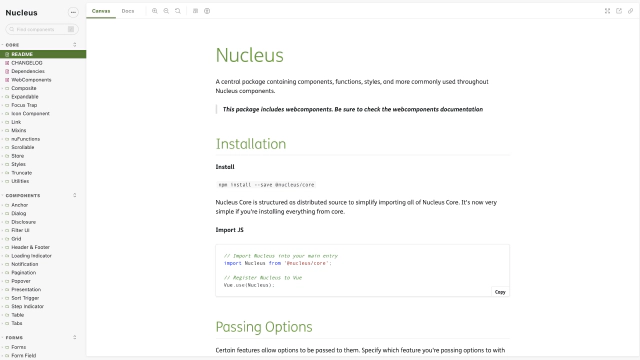This screenshot has height=360, width=640.
Task: Click the search magnifier in Find components
Action: pyautogui.click(x=11, y=29)
